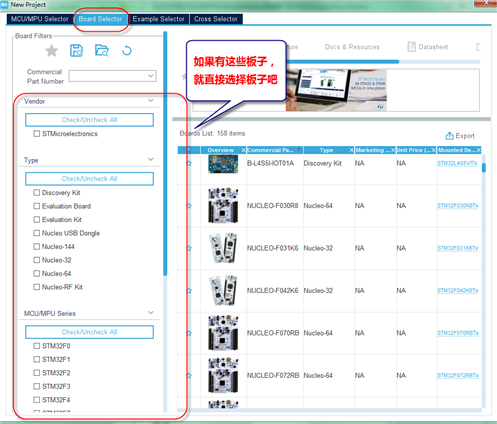Open the Datasheet document icon
This screenshot has width=497, height=424.
coord(412,47)
